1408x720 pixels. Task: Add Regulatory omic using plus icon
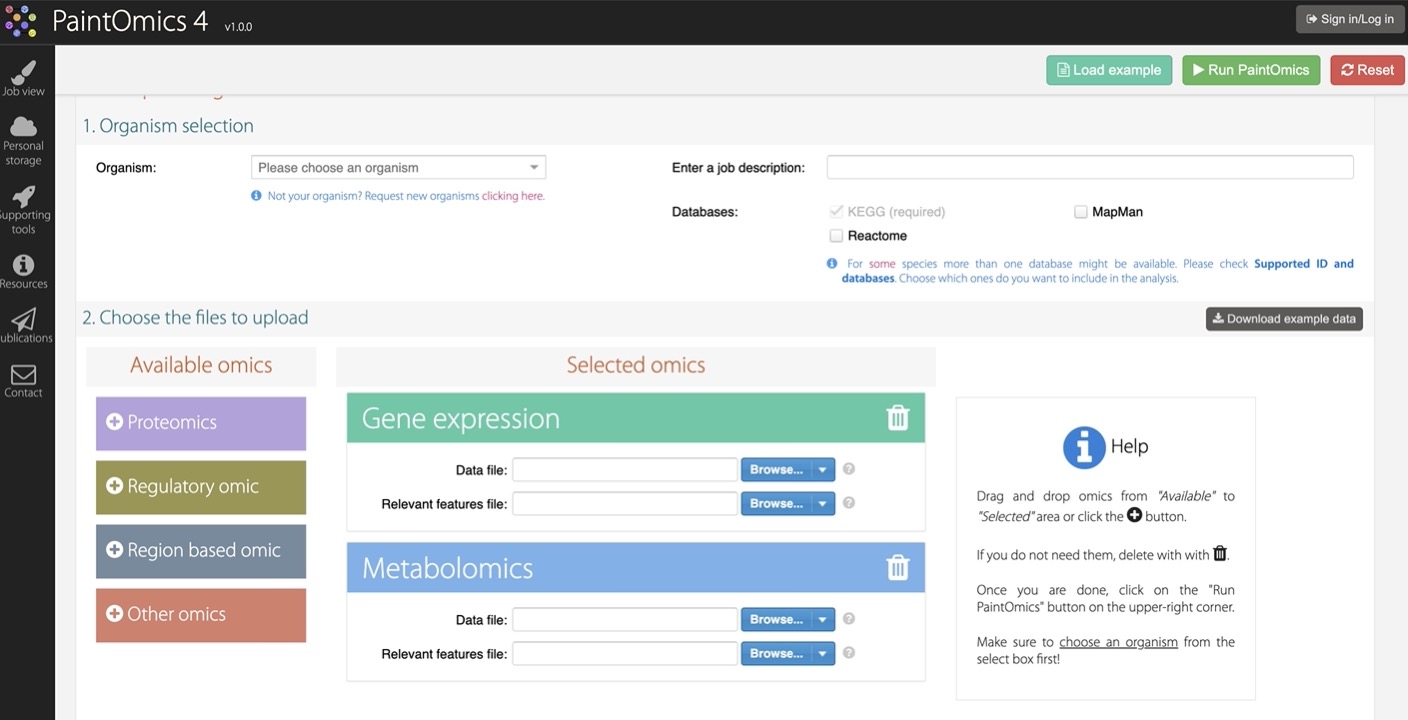point(114,486)
